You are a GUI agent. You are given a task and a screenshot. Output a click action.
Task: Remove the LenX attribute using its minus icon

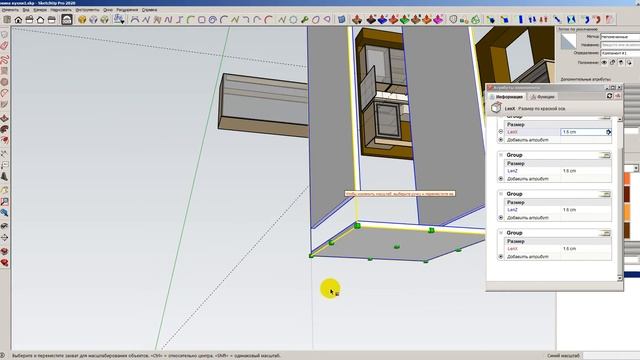tap(501, 132)
